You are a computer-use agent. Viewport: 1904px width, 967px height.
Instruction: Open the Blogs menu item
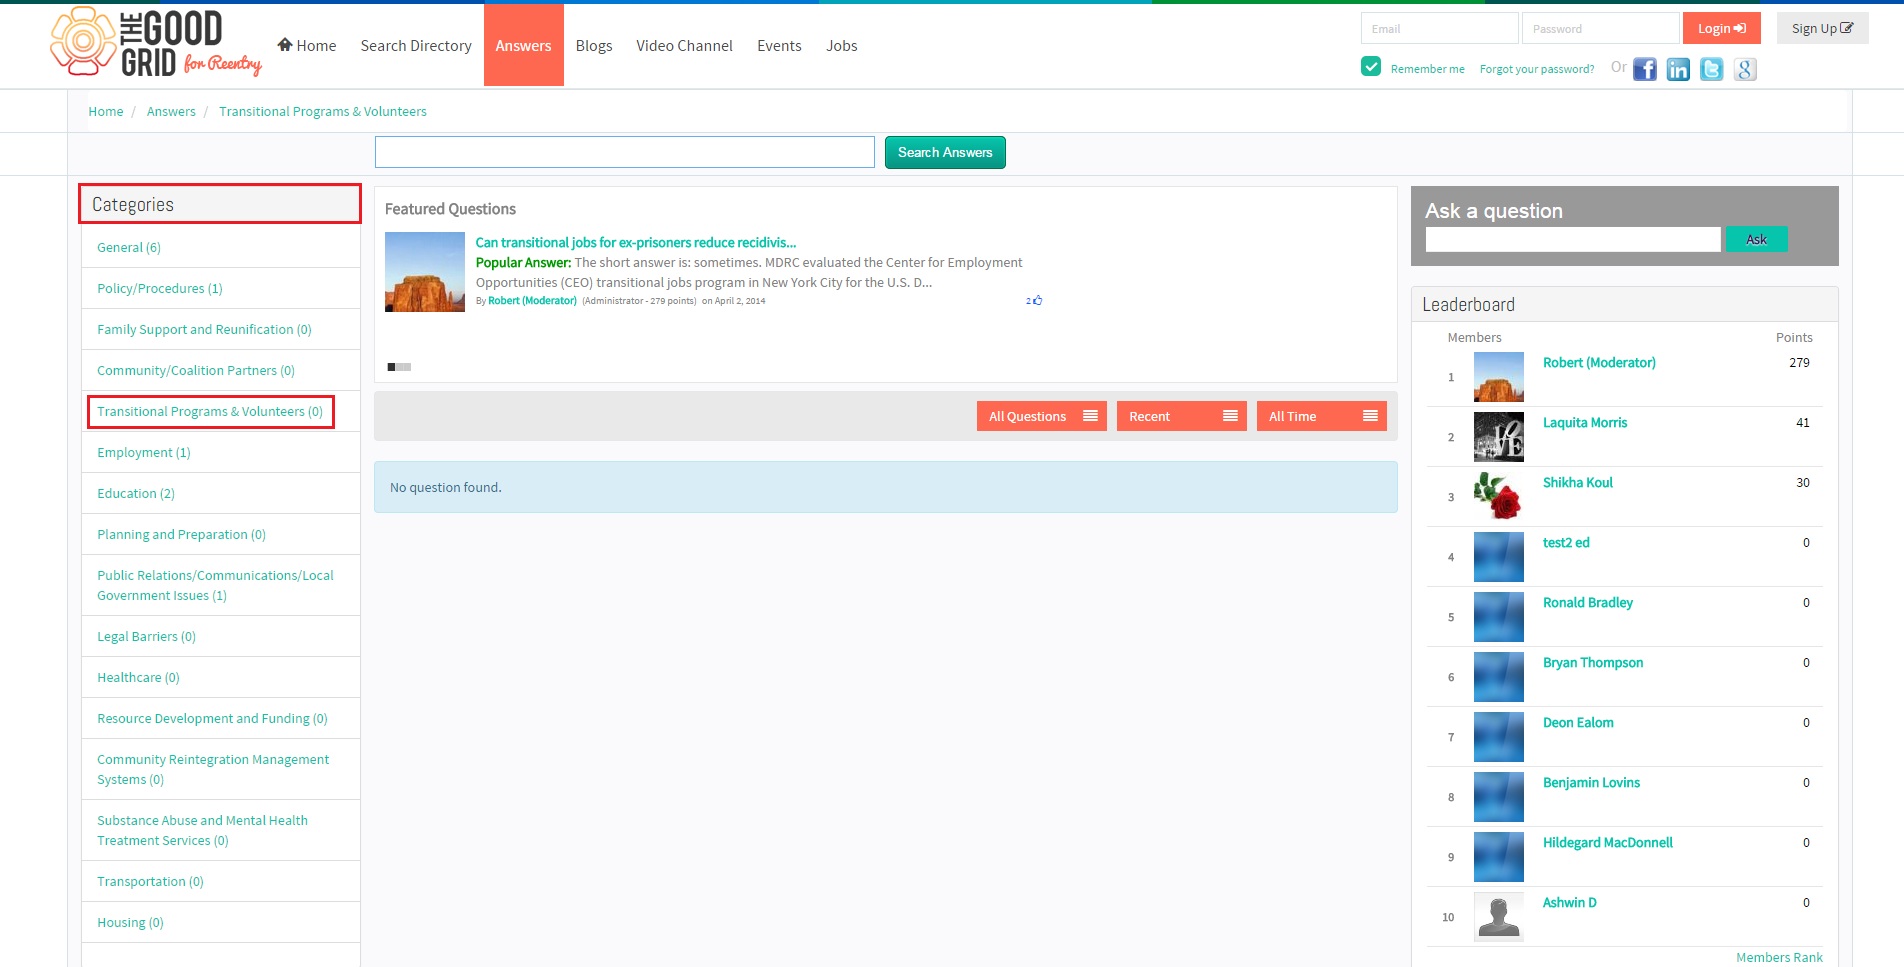(594, 45)
